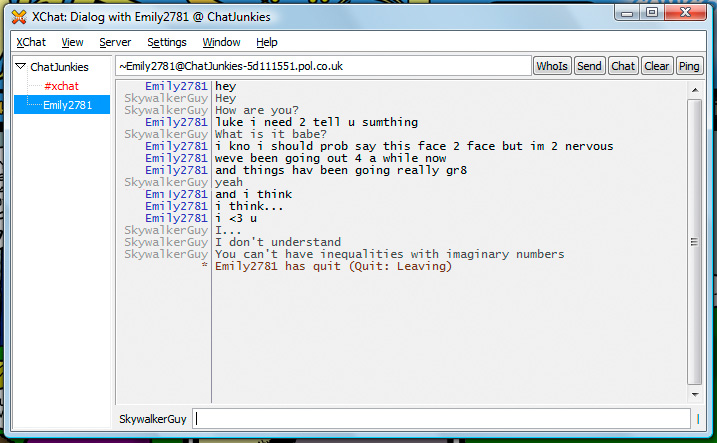Maximize the XChat window
This screenshot has height=443, width=717.
[652, 13]
